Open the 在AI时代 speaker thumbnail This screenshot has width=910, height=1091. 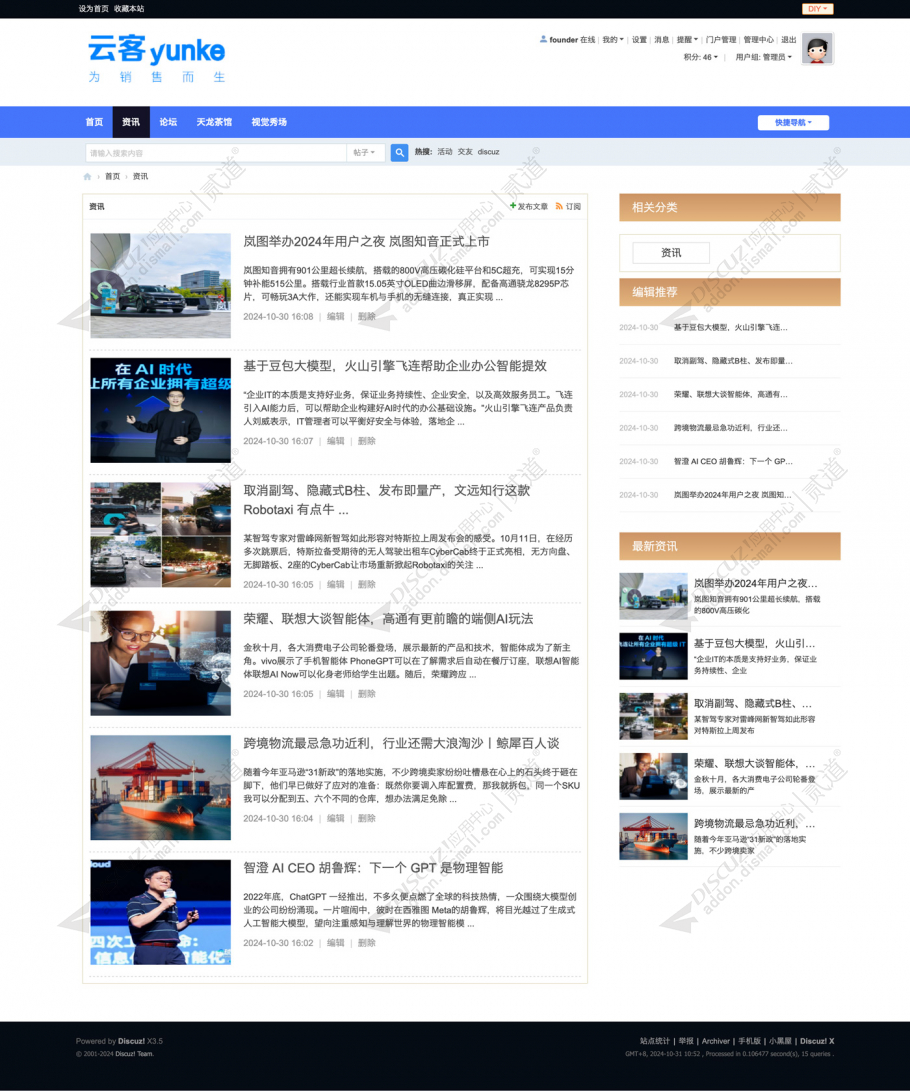(160, 410)
